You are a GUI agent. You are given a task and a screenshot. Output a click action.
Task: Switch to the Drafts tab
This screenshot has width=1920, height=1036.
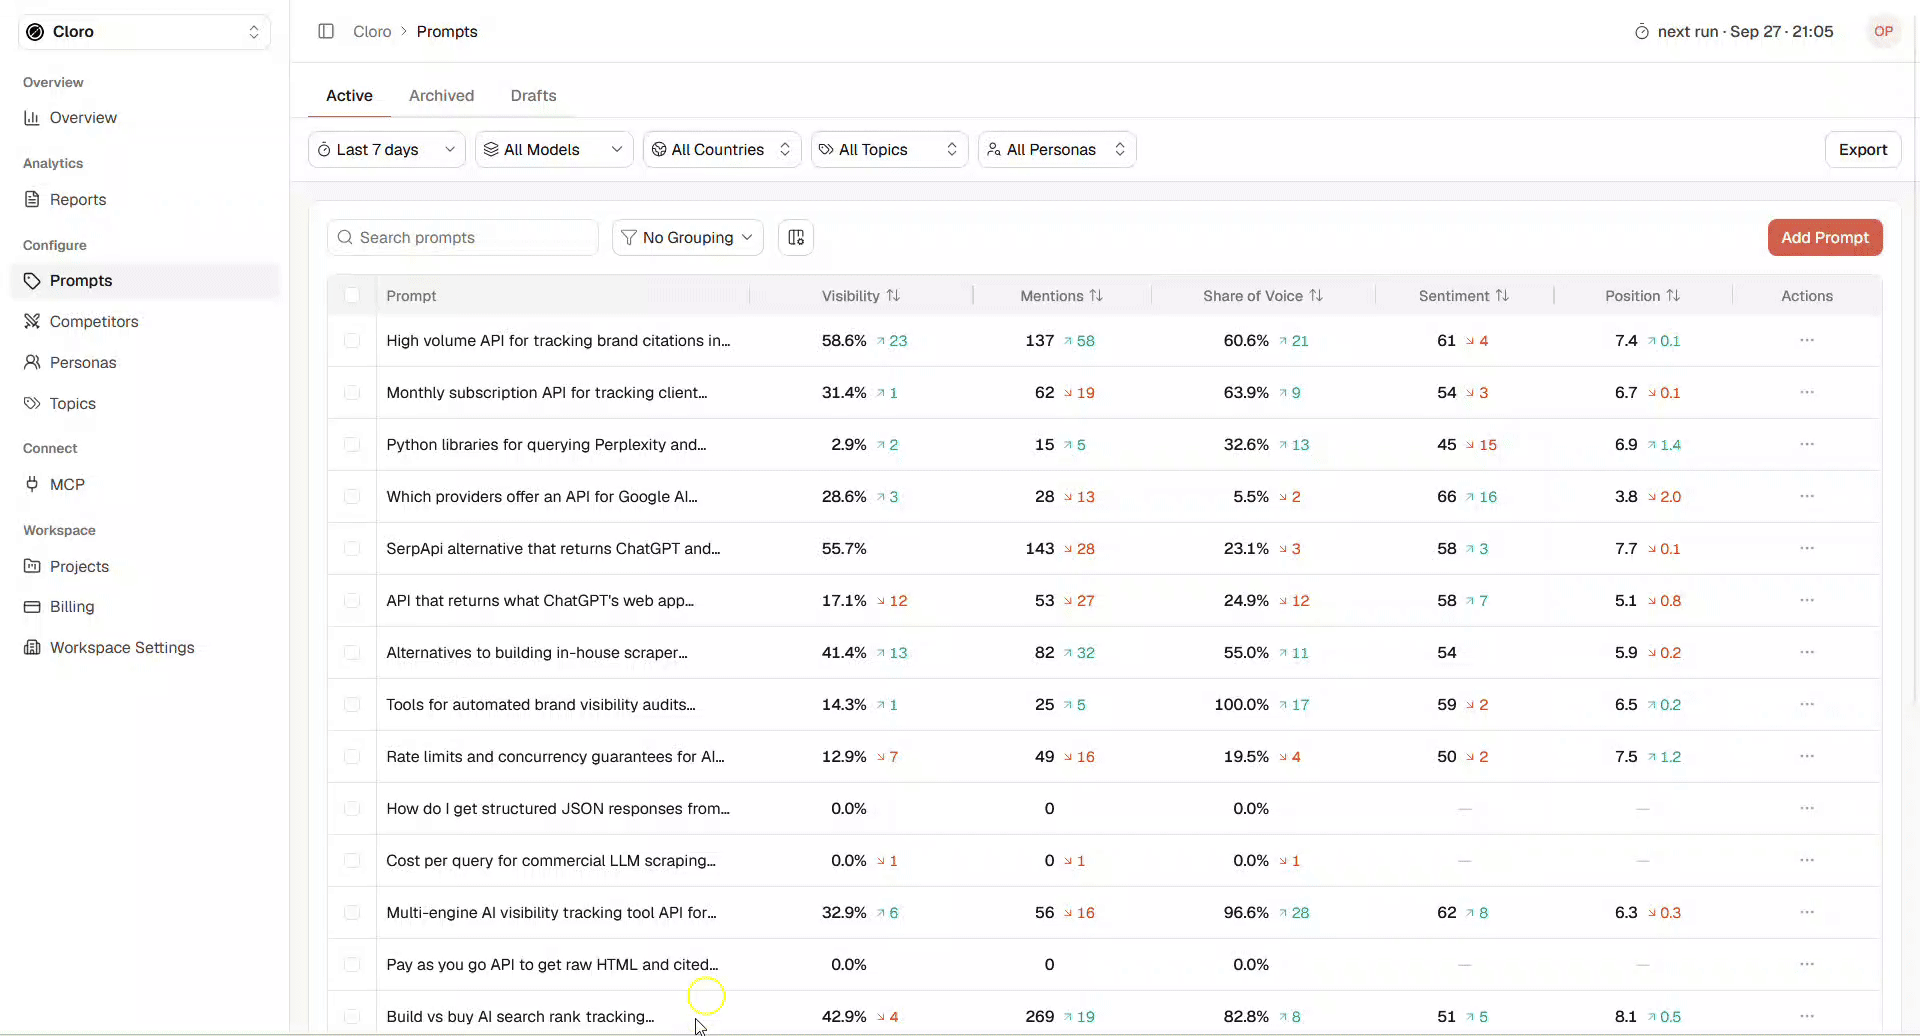click(533, 95)
